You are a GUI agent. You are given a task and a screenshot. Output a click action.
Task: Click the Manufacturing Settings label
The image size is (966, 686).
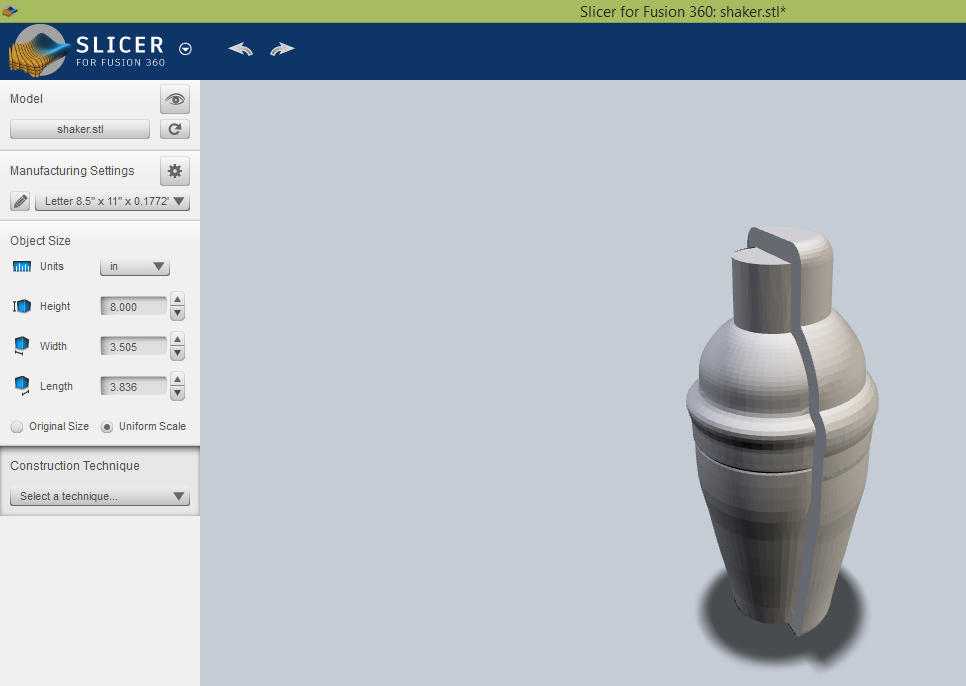click(x=72, y=171)
